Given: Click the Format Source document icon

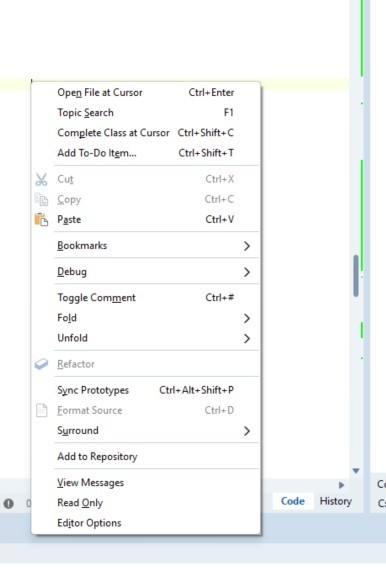Looking at the screenshot, I should click(41, 410).
